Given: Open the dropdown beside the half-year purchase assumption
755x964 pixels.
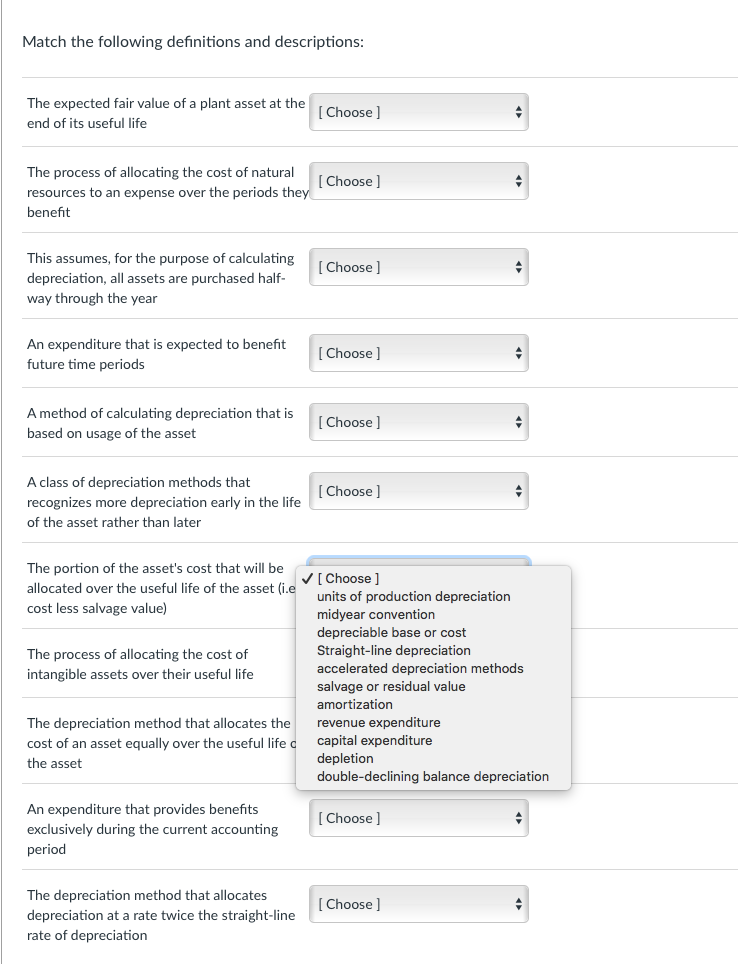Looking at the screenshot, I should click(x=418, y=266).
